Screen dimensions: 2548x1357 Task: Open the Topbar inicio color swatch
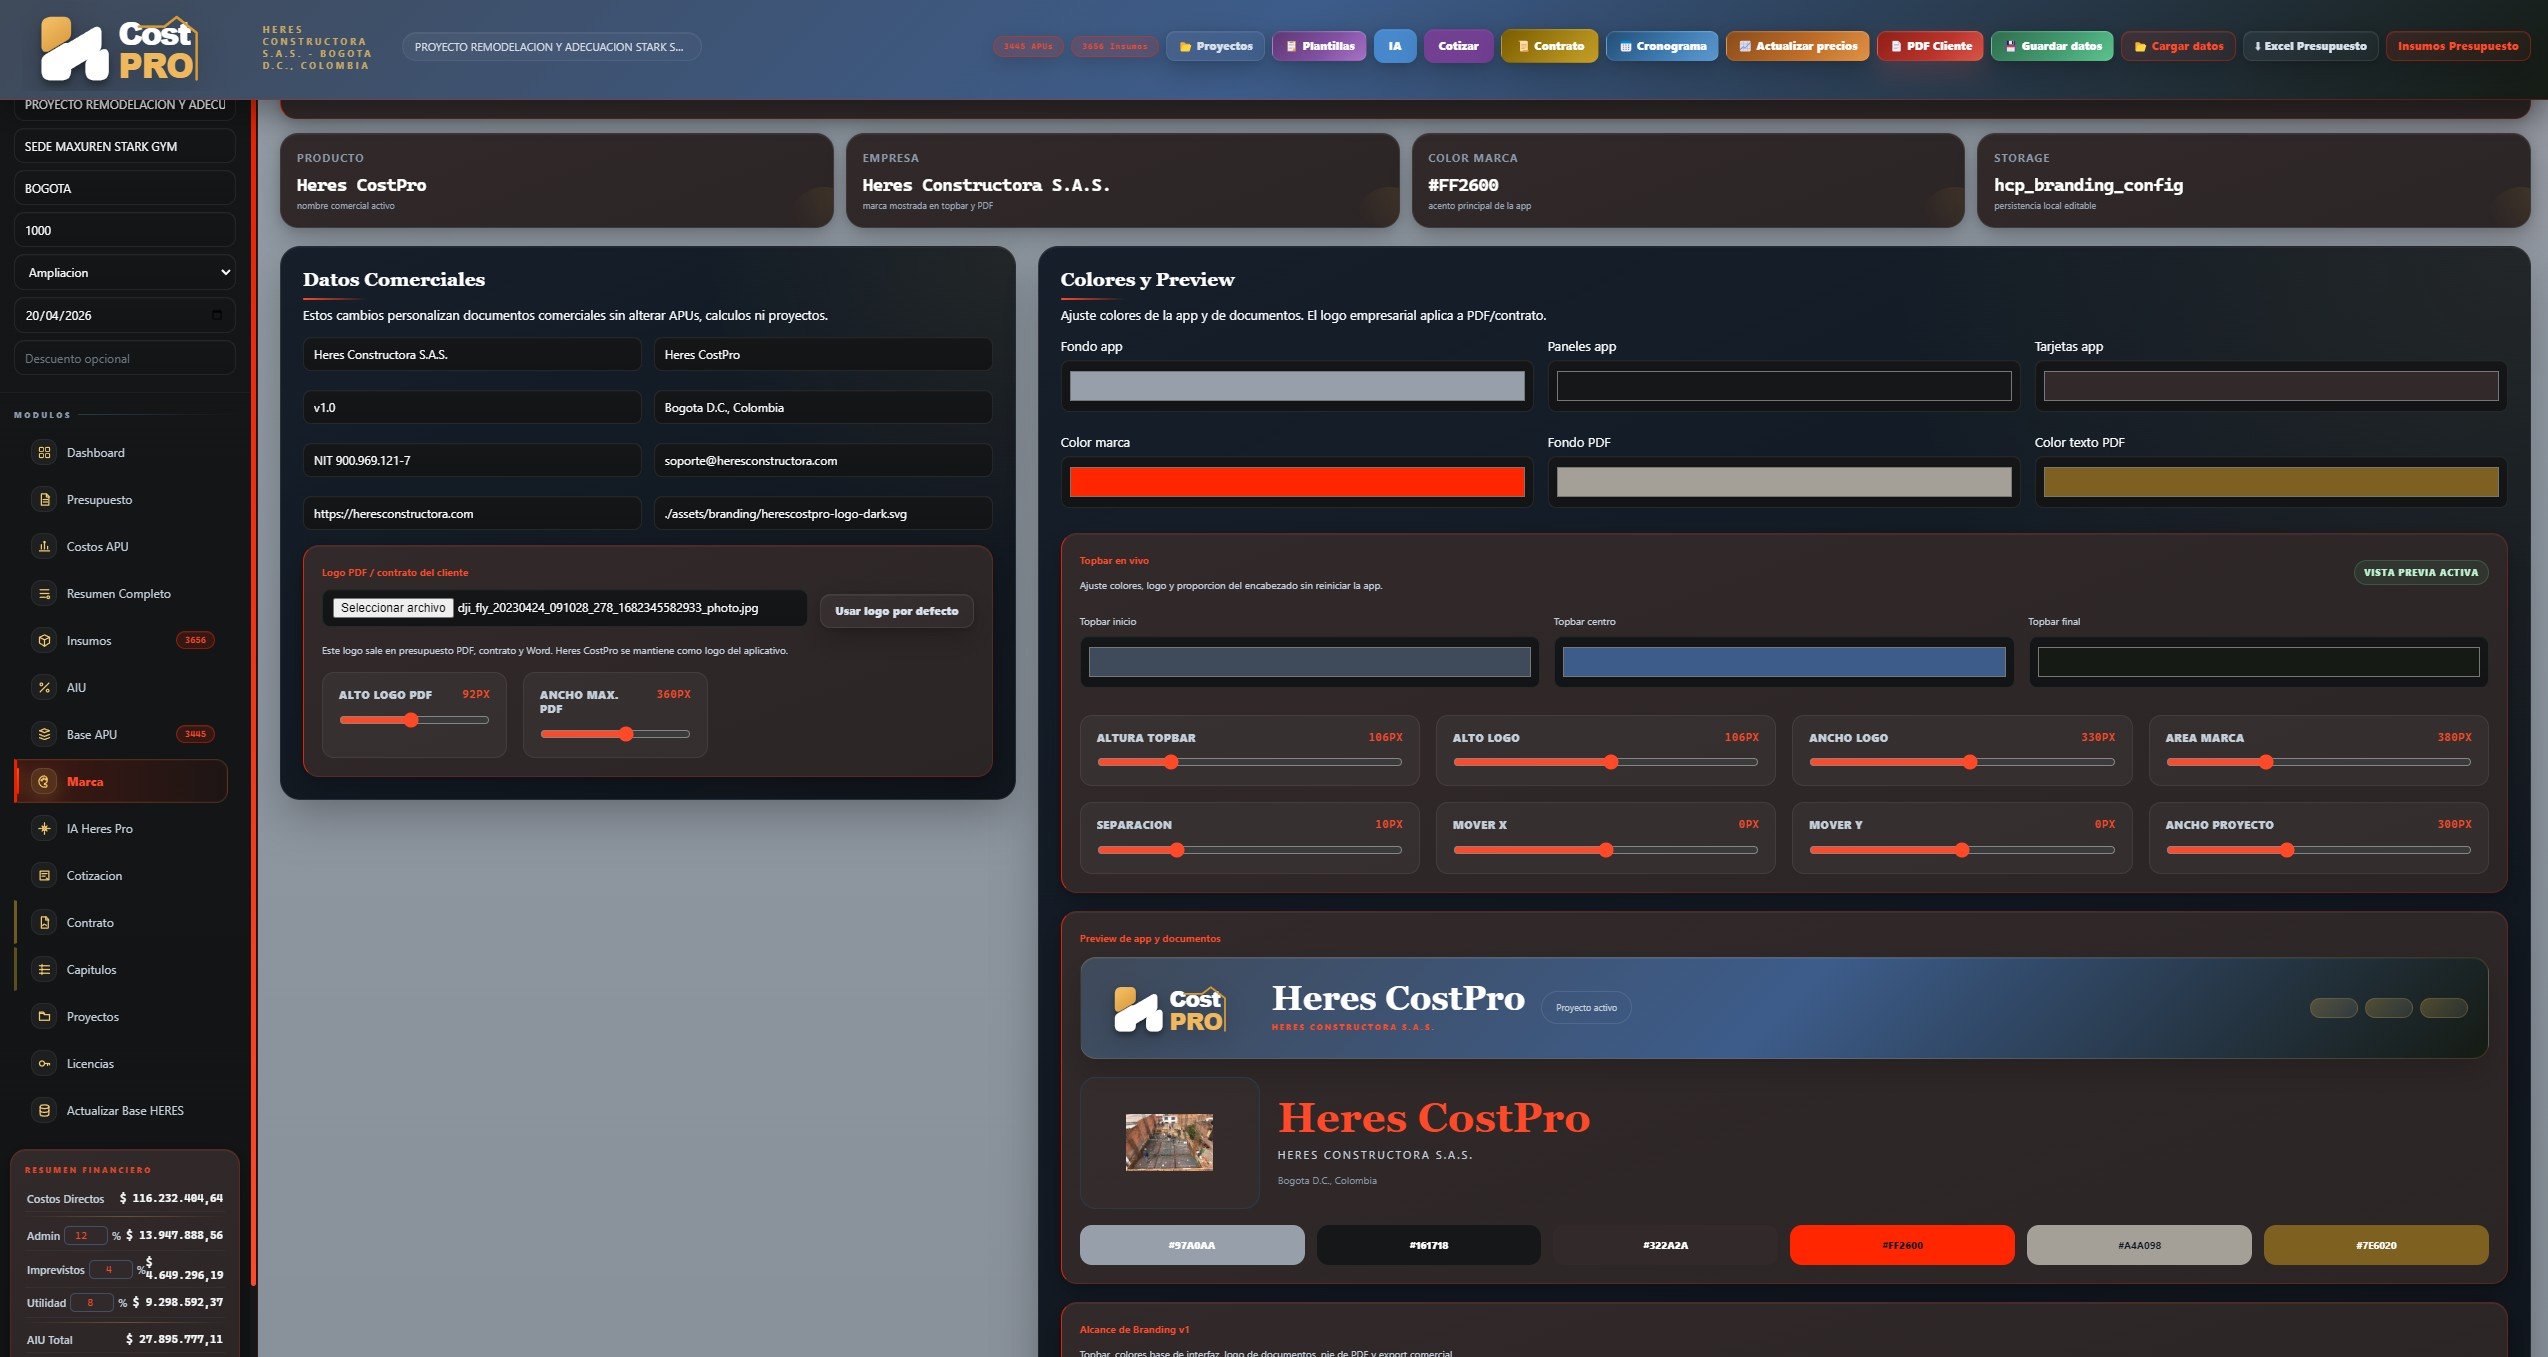click(x=1309, y=662)
